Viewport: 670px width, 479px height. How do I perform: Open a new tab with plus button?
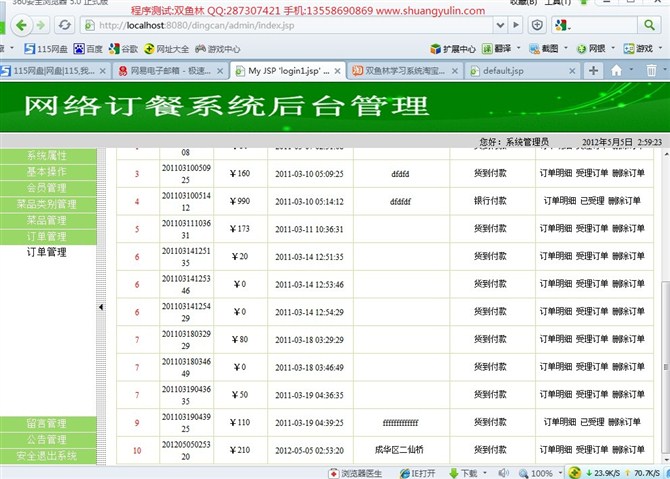594,70
